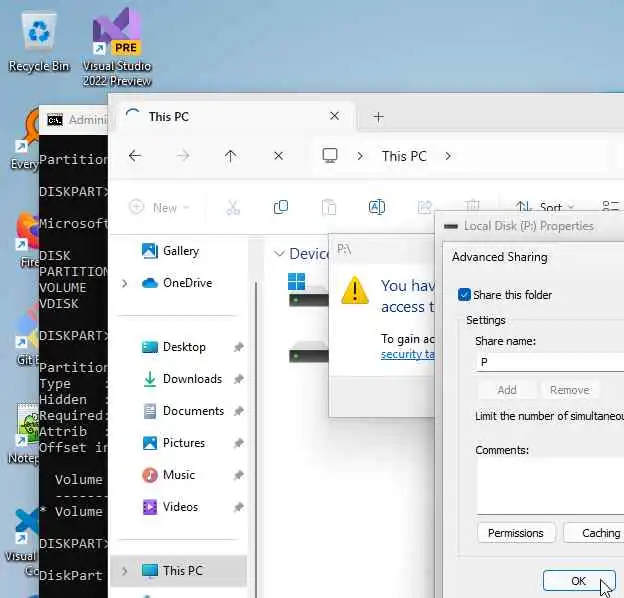This screenshot has height=598, width=624.
Task: Open the New dropdown menu
Action: click(x=159, y=207)
